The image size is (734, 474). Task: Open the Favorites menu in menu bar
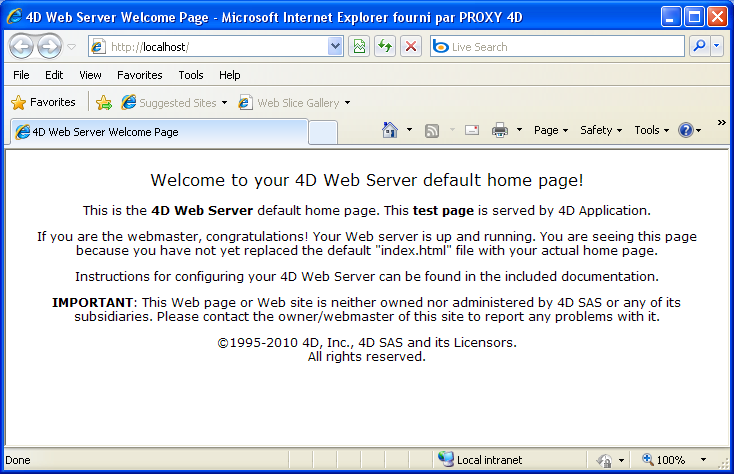pos(139,75)
